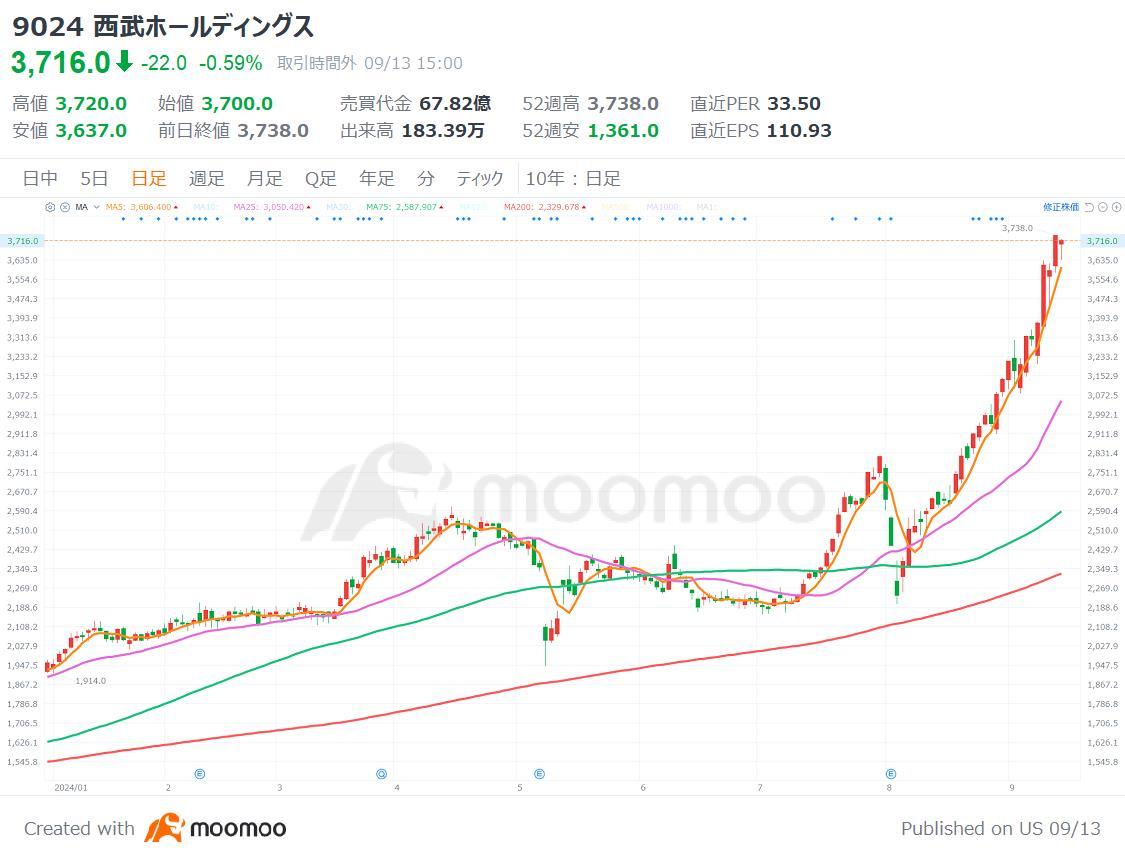The image size is (1125, 860).
Task: Switch to the 週足 weekly chart tab
Action: 206,178
